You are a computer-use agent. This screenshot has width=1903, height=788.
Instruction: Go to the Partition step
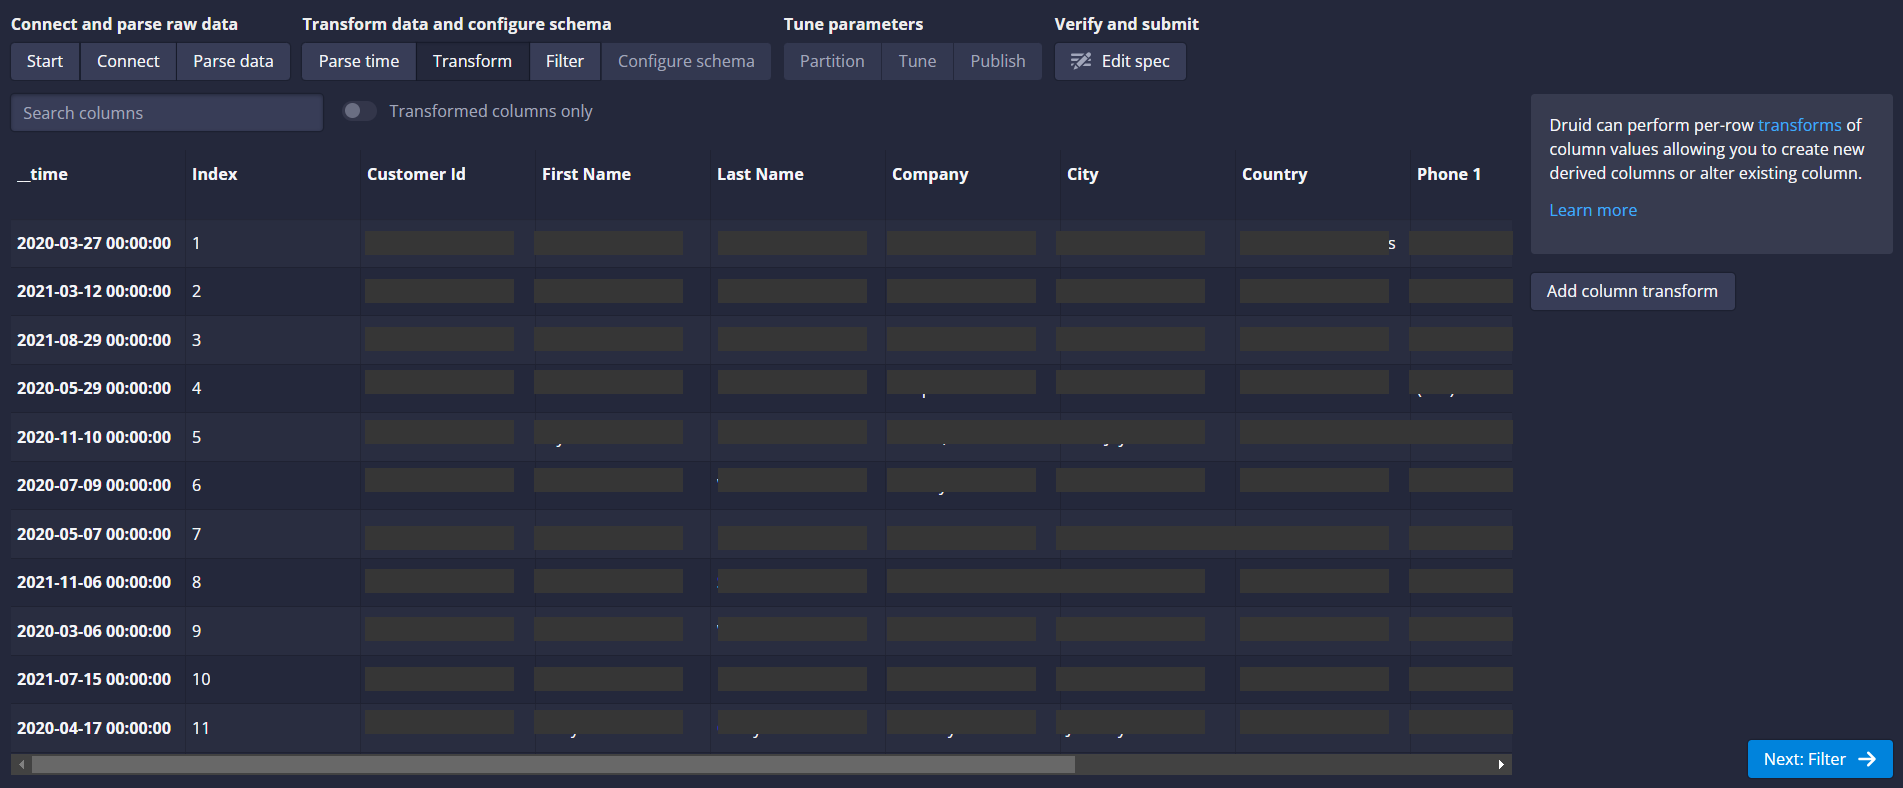(x=832, y=61)
